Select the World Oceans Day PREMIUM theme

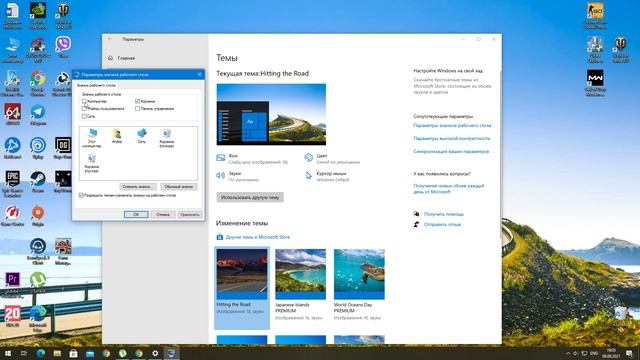pyautogui.click(x=359, y=284)
